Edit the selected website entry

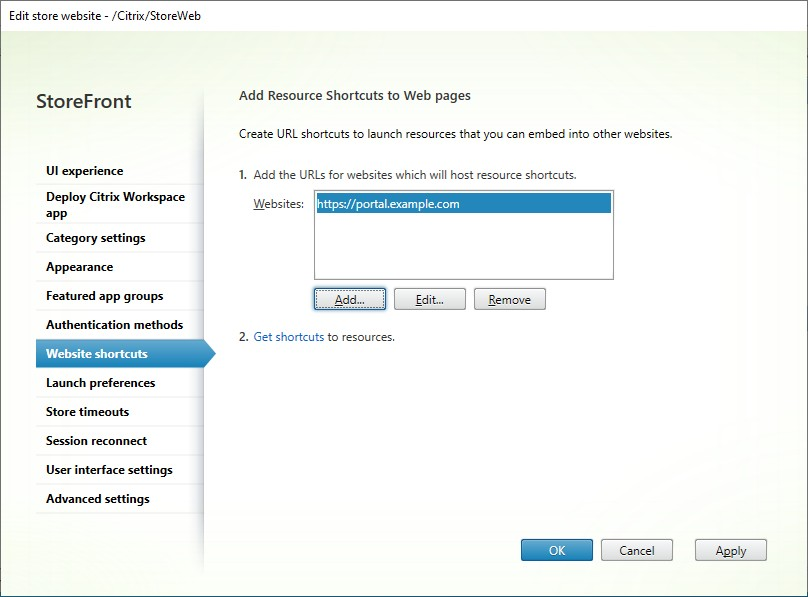tap(429, 298)
